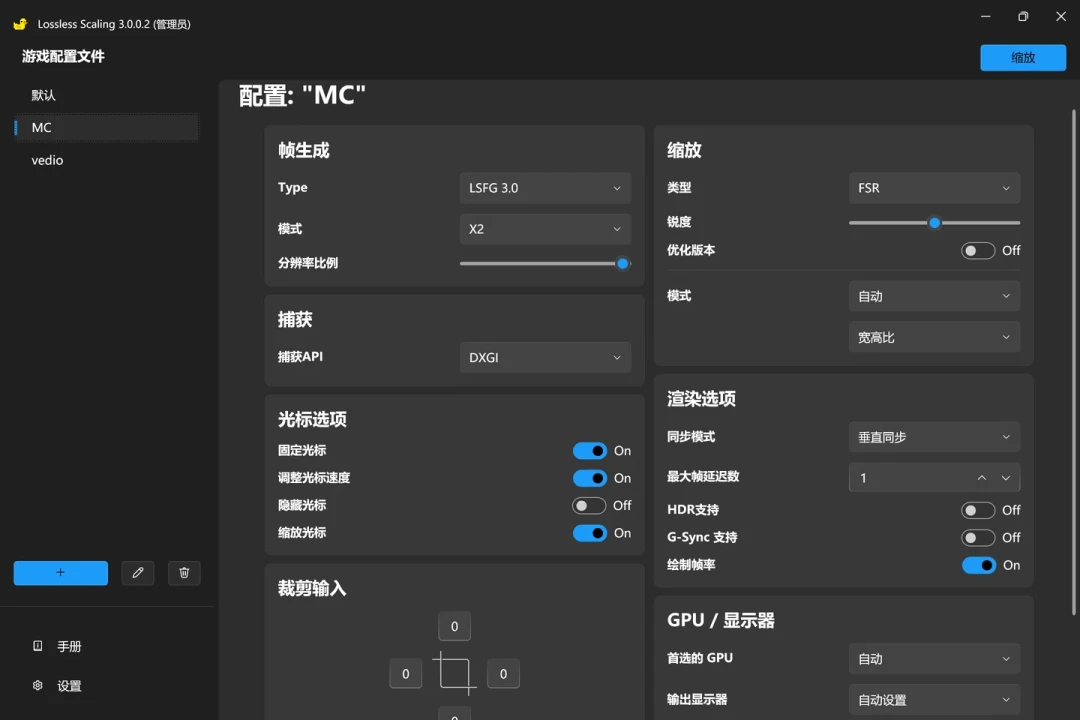Click the right crop input field
Viewport: 1080px width, 720px height.
(503, 674)
